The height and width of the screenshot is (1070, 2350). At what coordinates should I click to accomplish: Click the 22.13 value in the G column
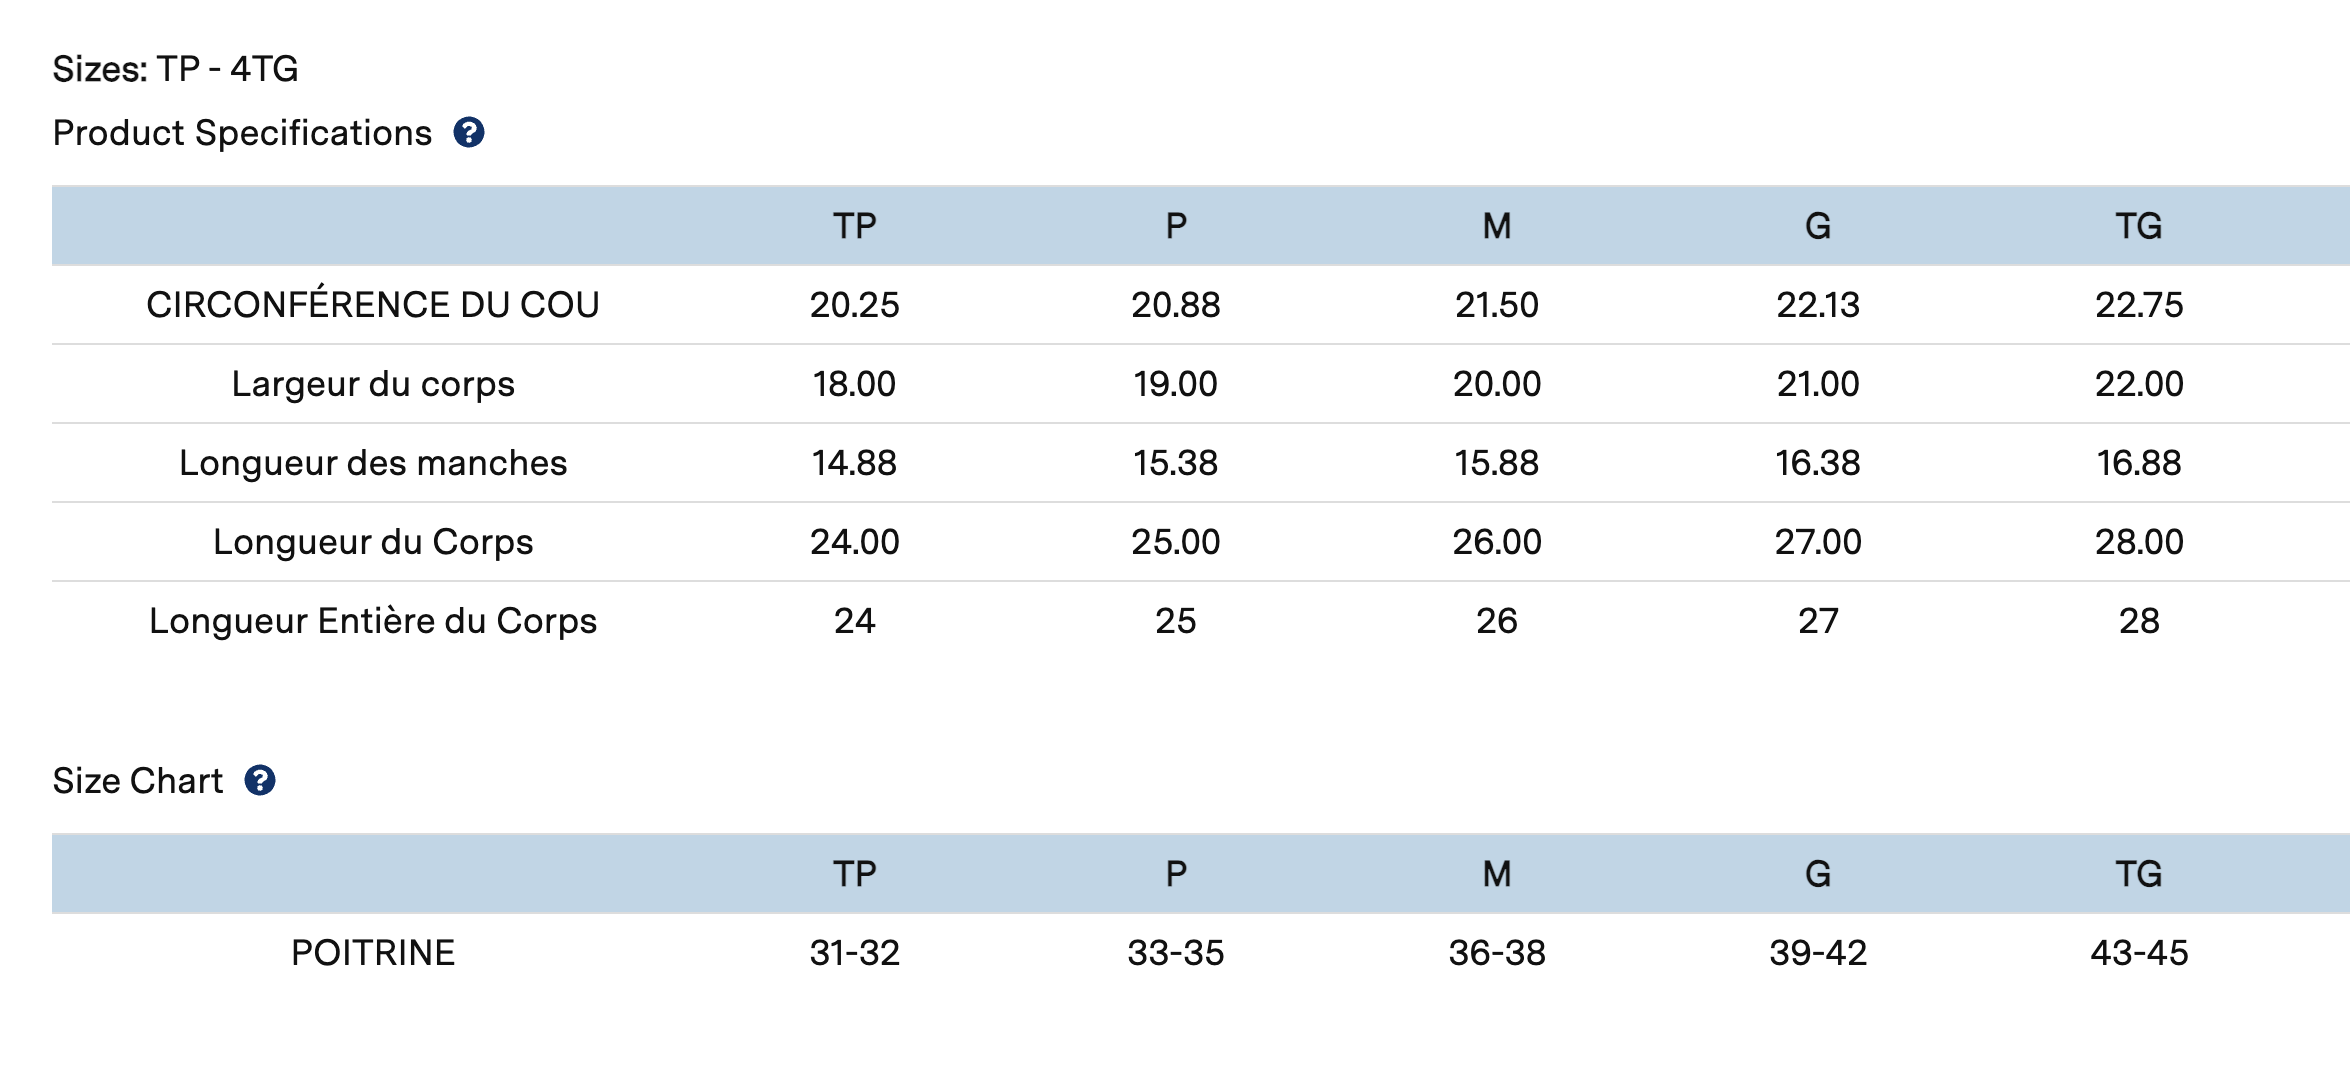tap(1818, 305)
